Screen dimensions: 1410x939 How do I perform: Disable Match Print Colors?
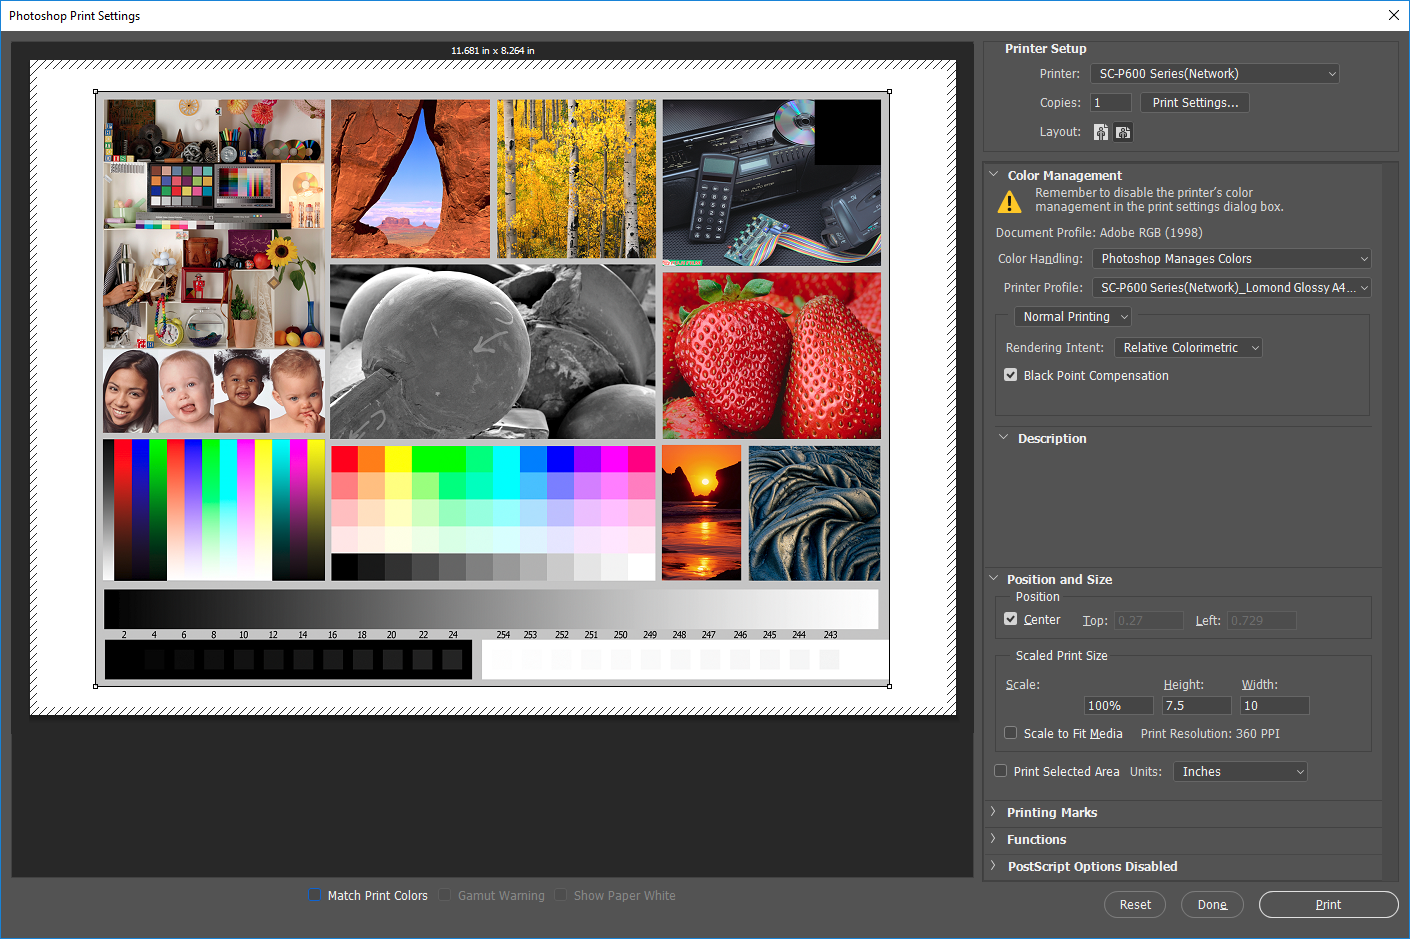(314, 895)
